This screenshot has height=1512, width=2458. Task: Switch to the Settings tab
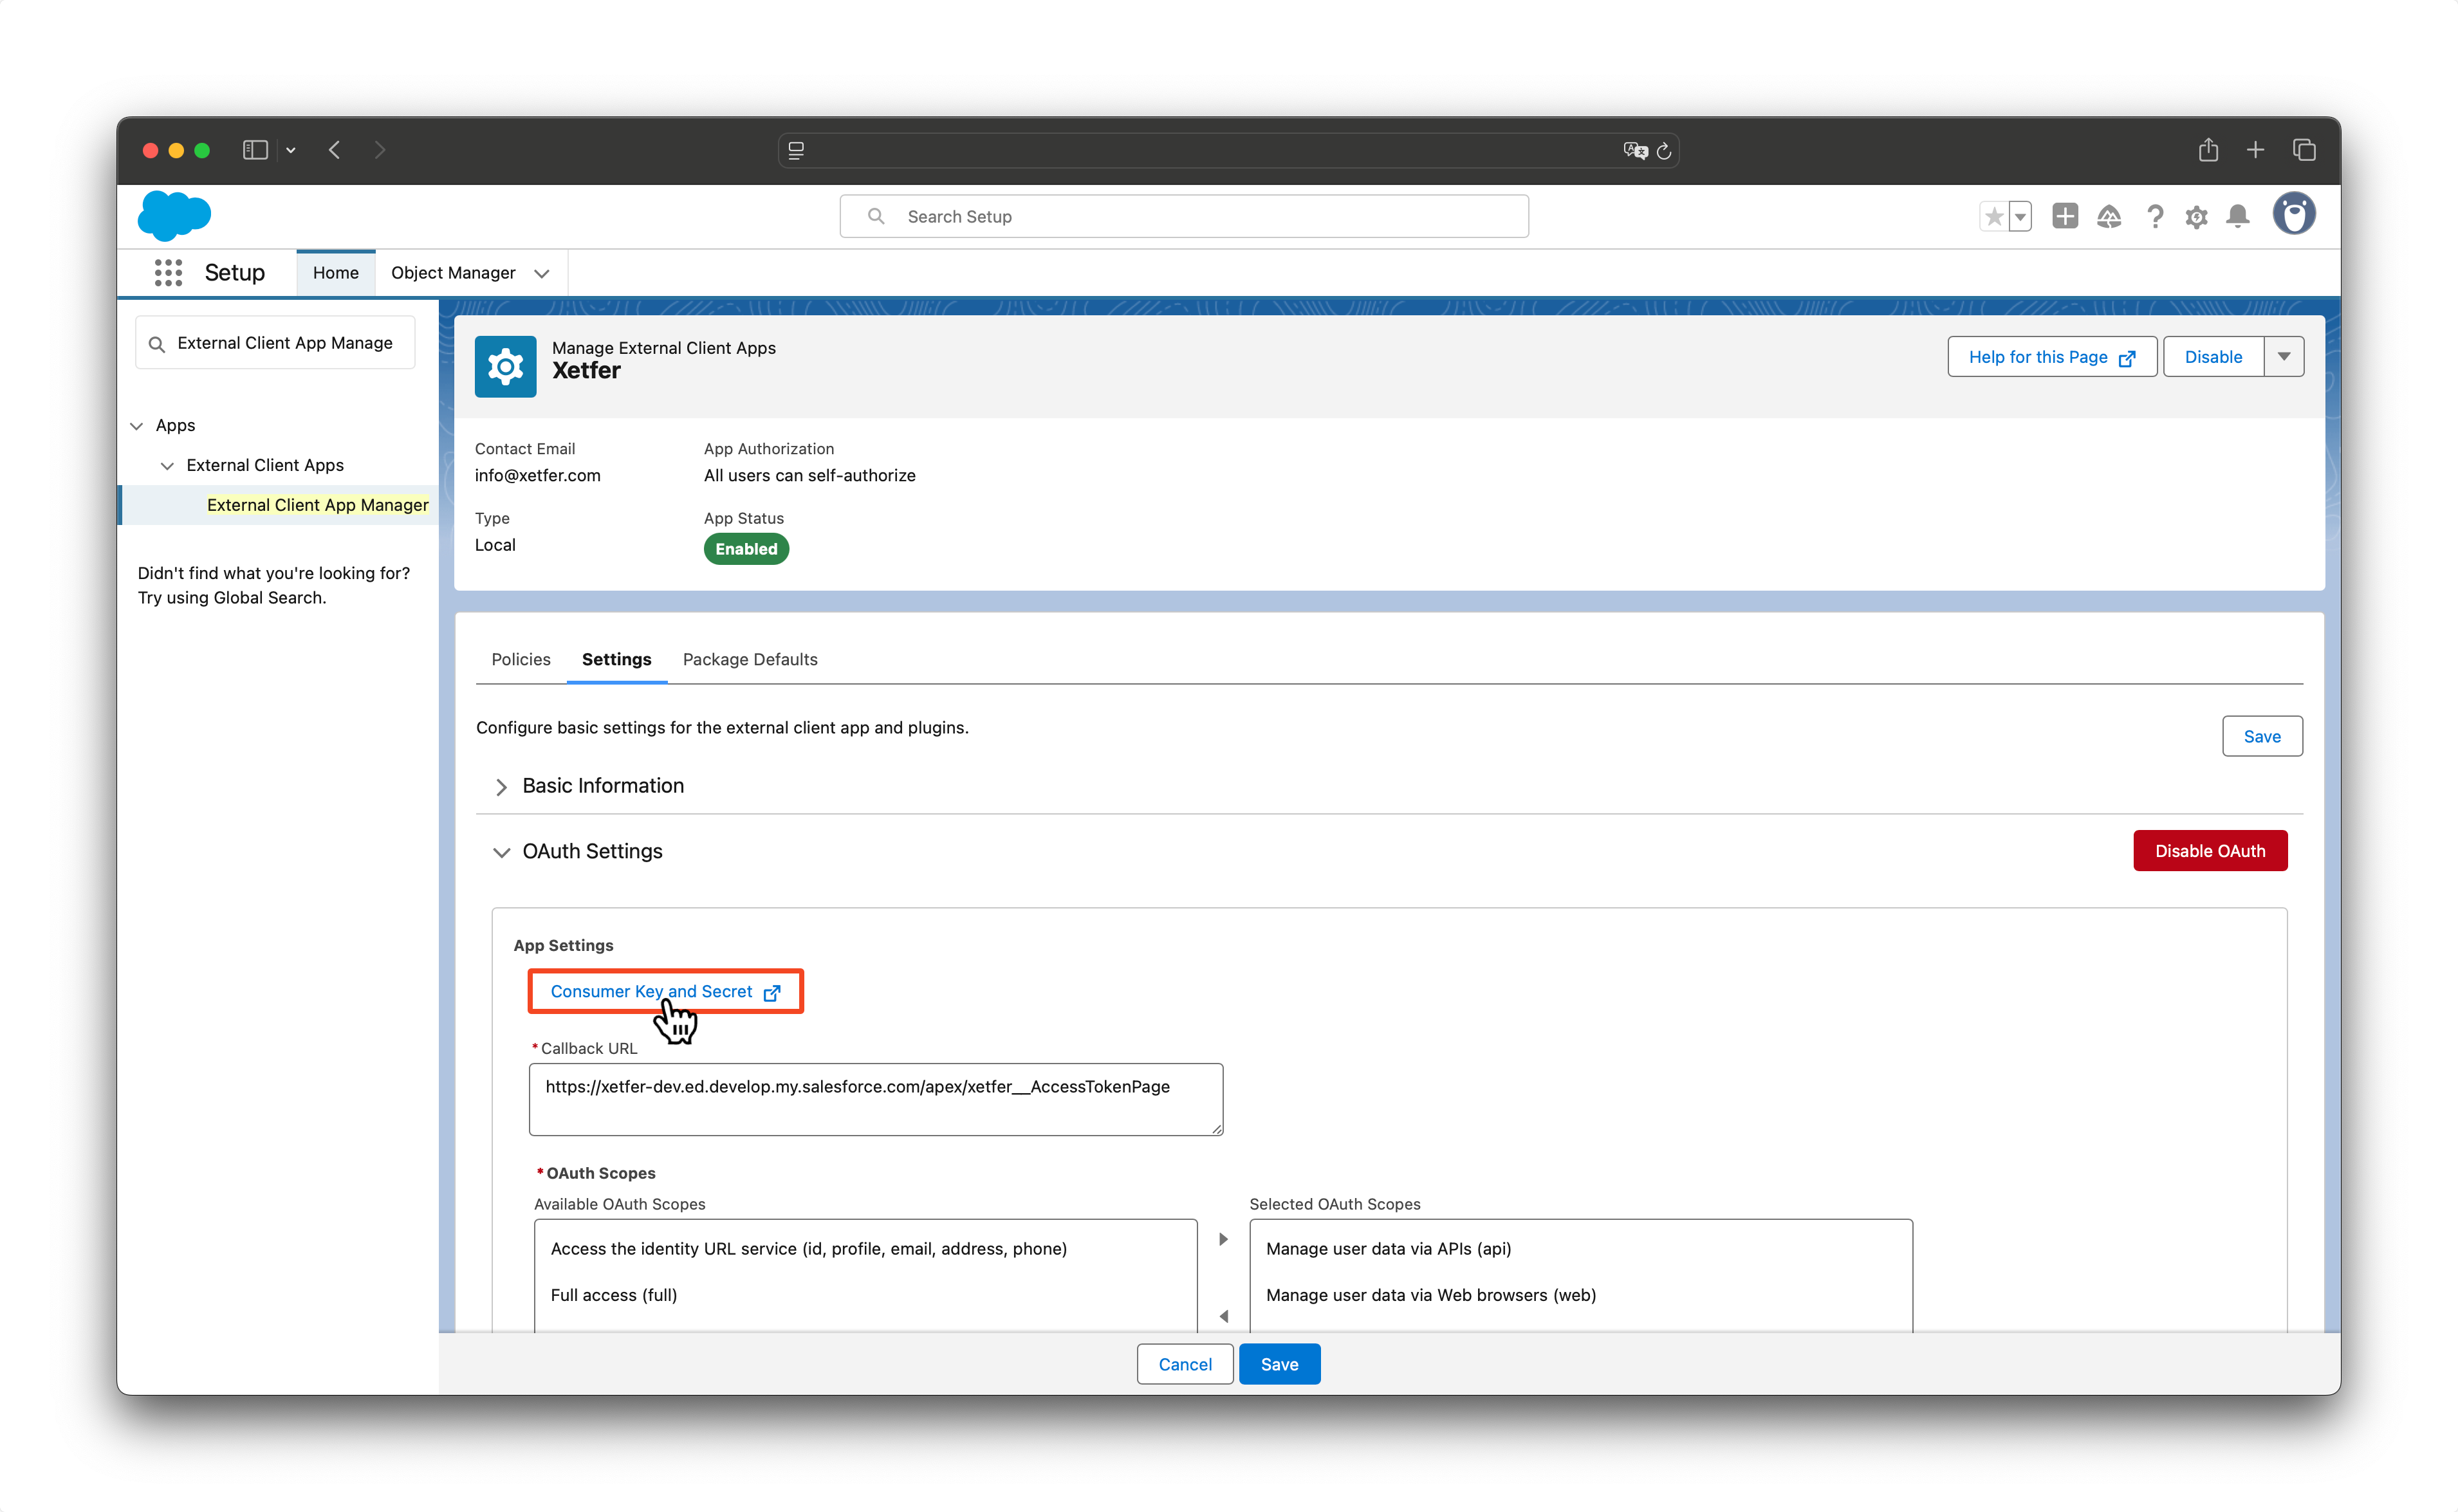[617, 659]
